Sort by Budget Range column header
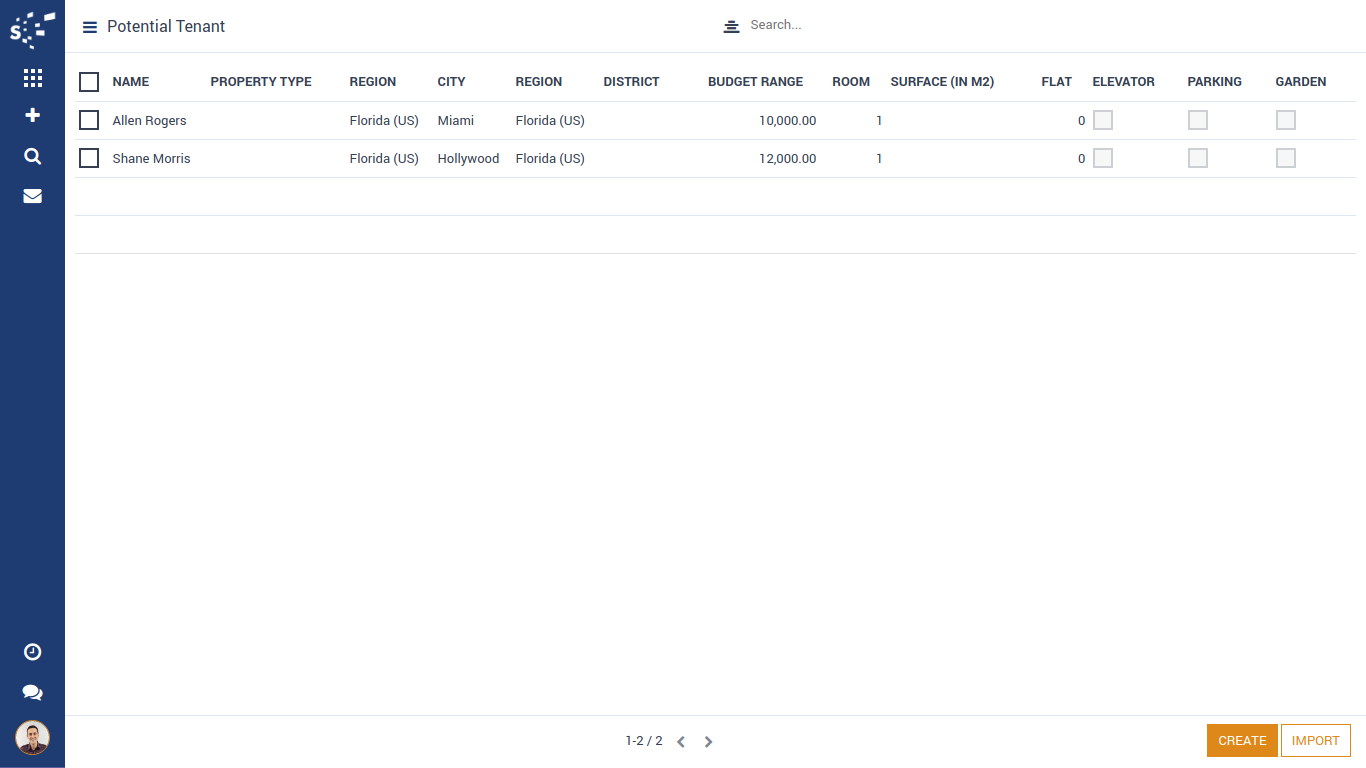 click(x=755, y=82)
